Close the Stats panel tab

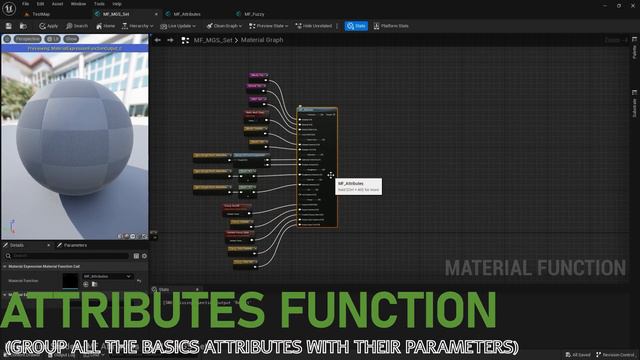197,289
